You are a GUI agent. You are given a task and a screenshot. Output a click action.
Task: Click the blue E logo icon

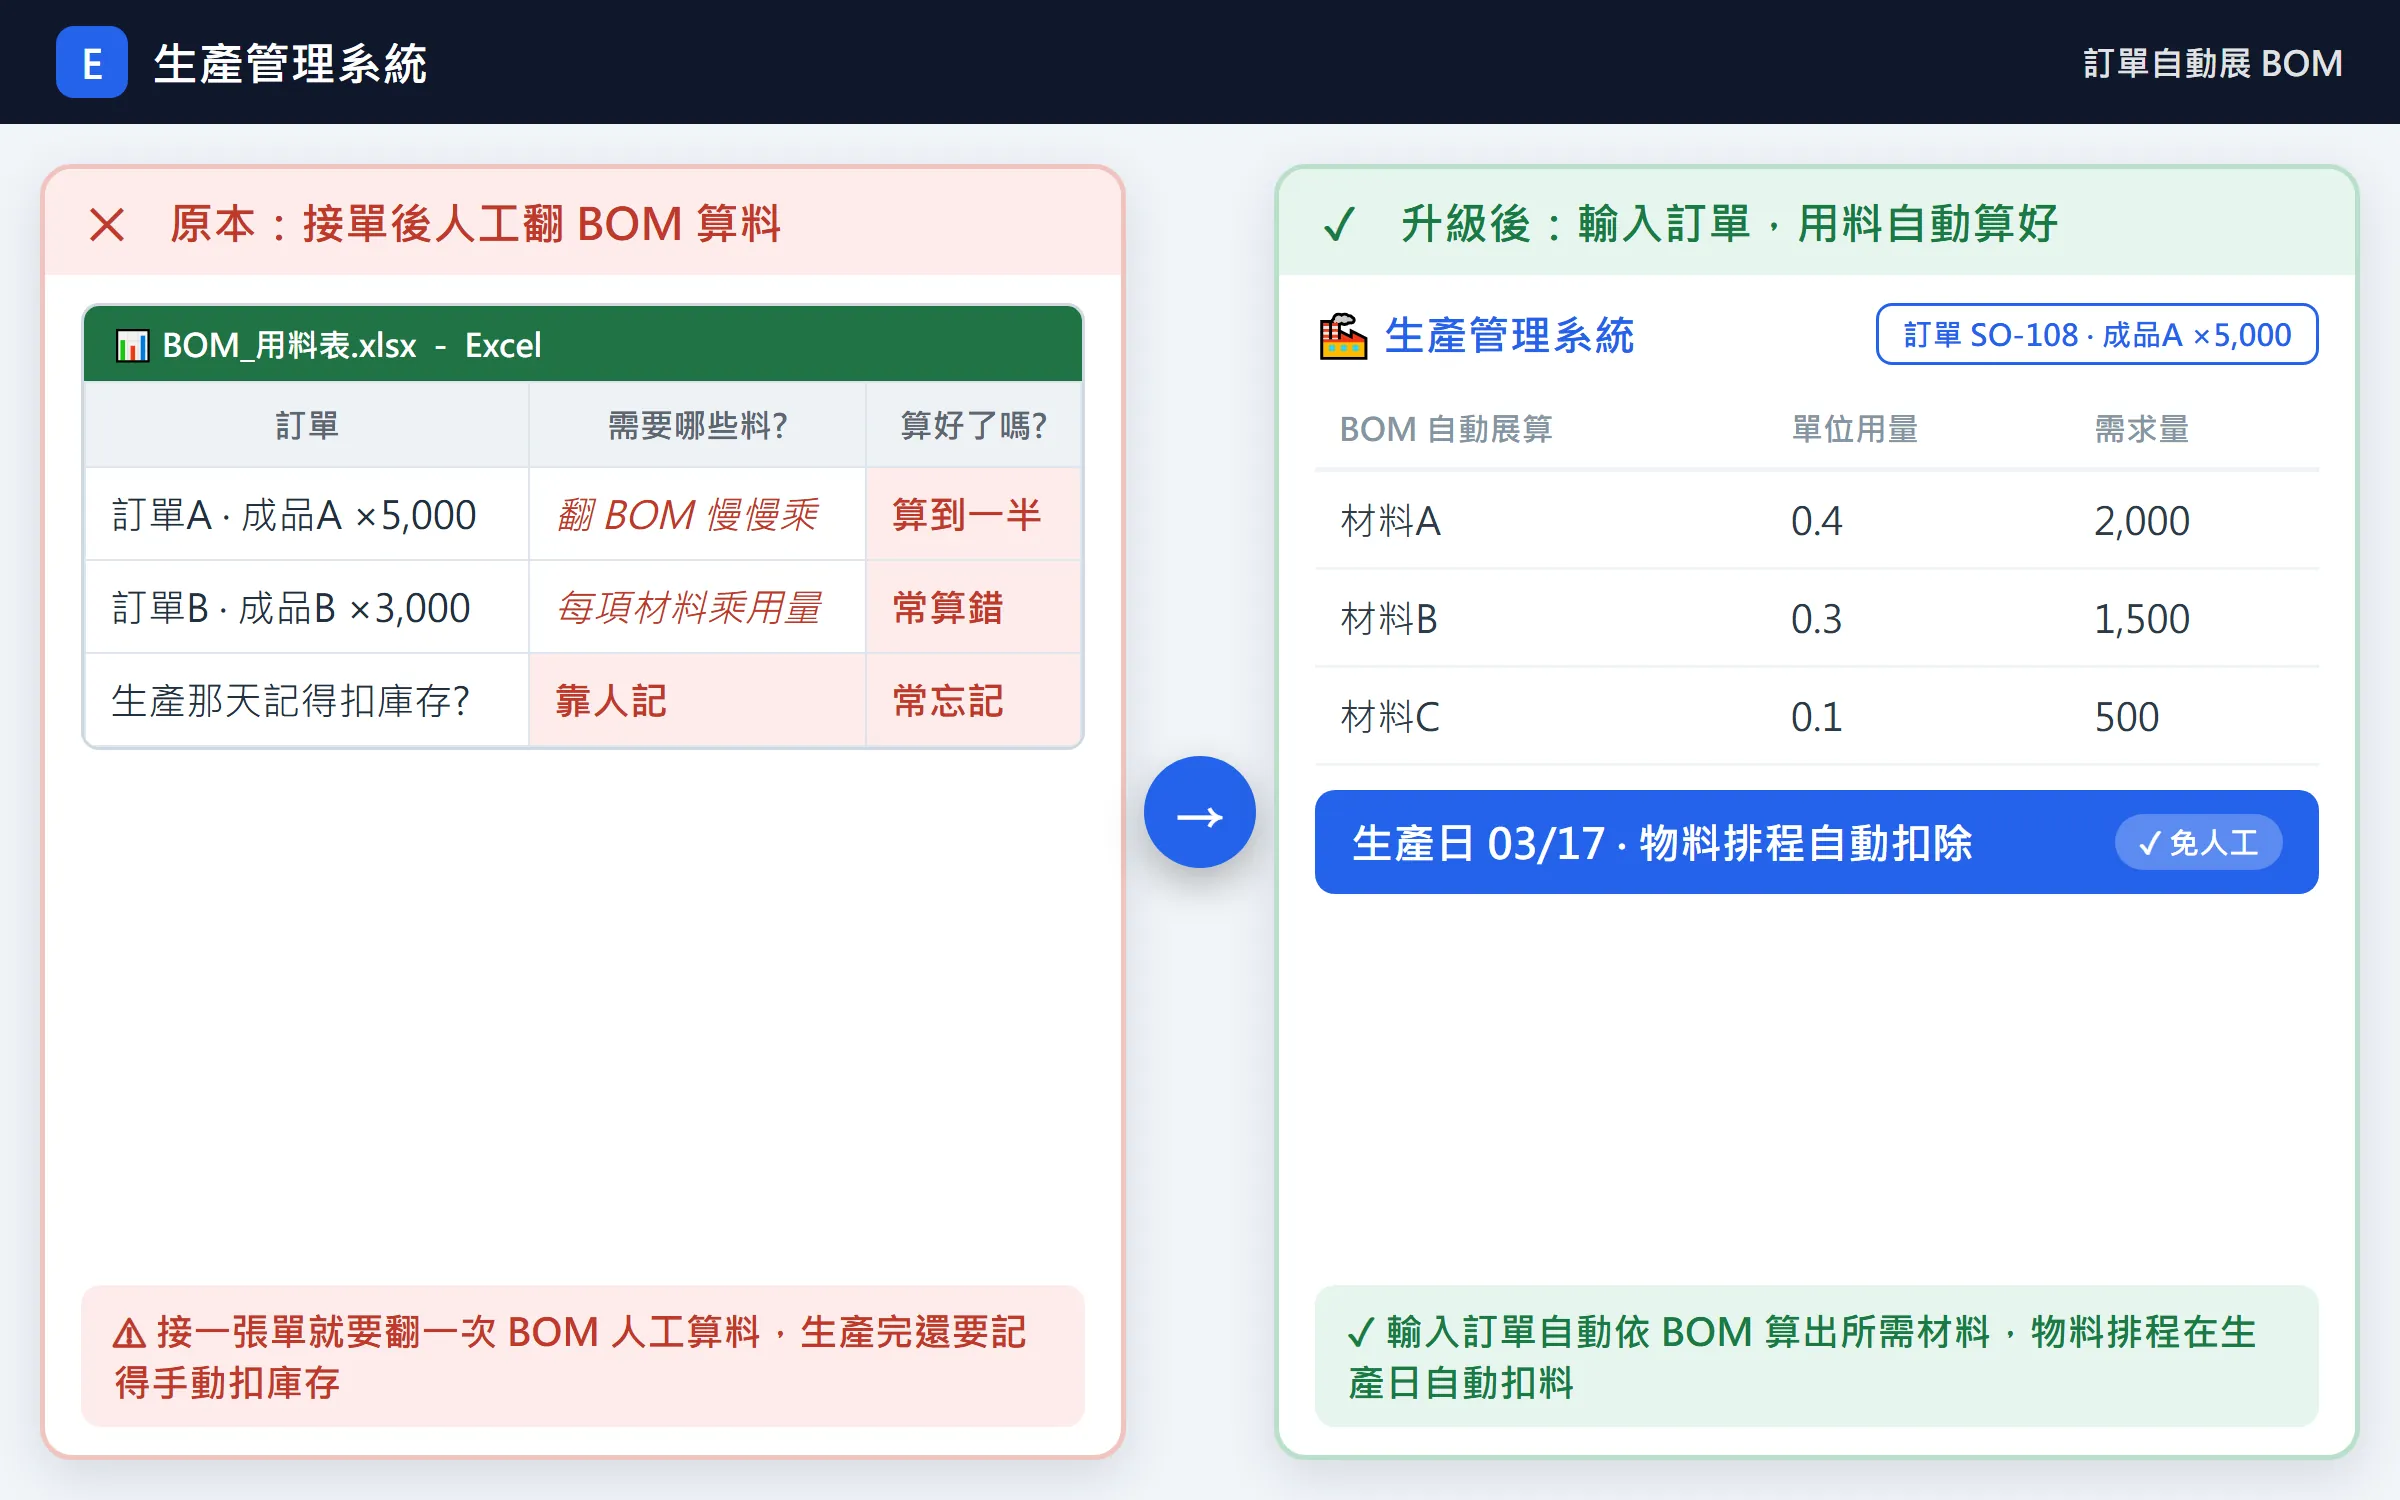[x=91, y=62]
